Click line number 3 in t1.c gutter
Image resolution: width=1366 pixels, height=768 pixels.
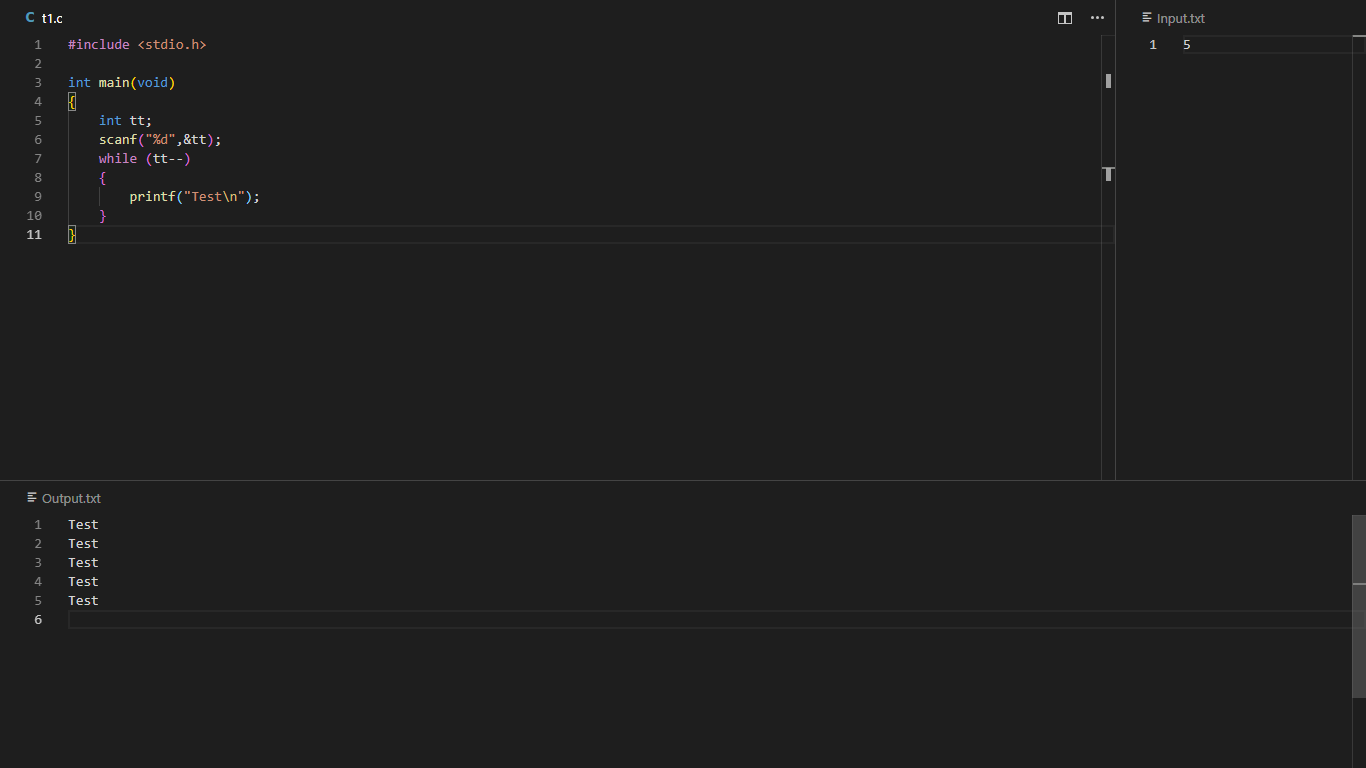38,83
